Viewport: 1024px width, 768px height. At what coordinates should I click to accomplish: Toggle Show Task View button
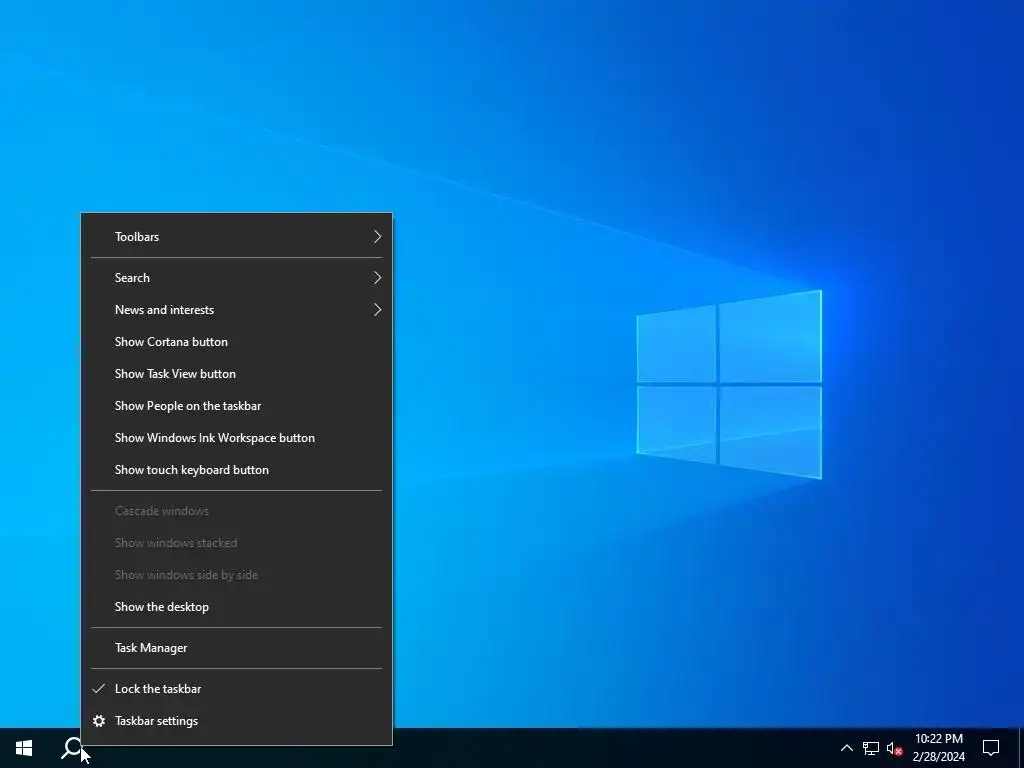click(236, 374)
